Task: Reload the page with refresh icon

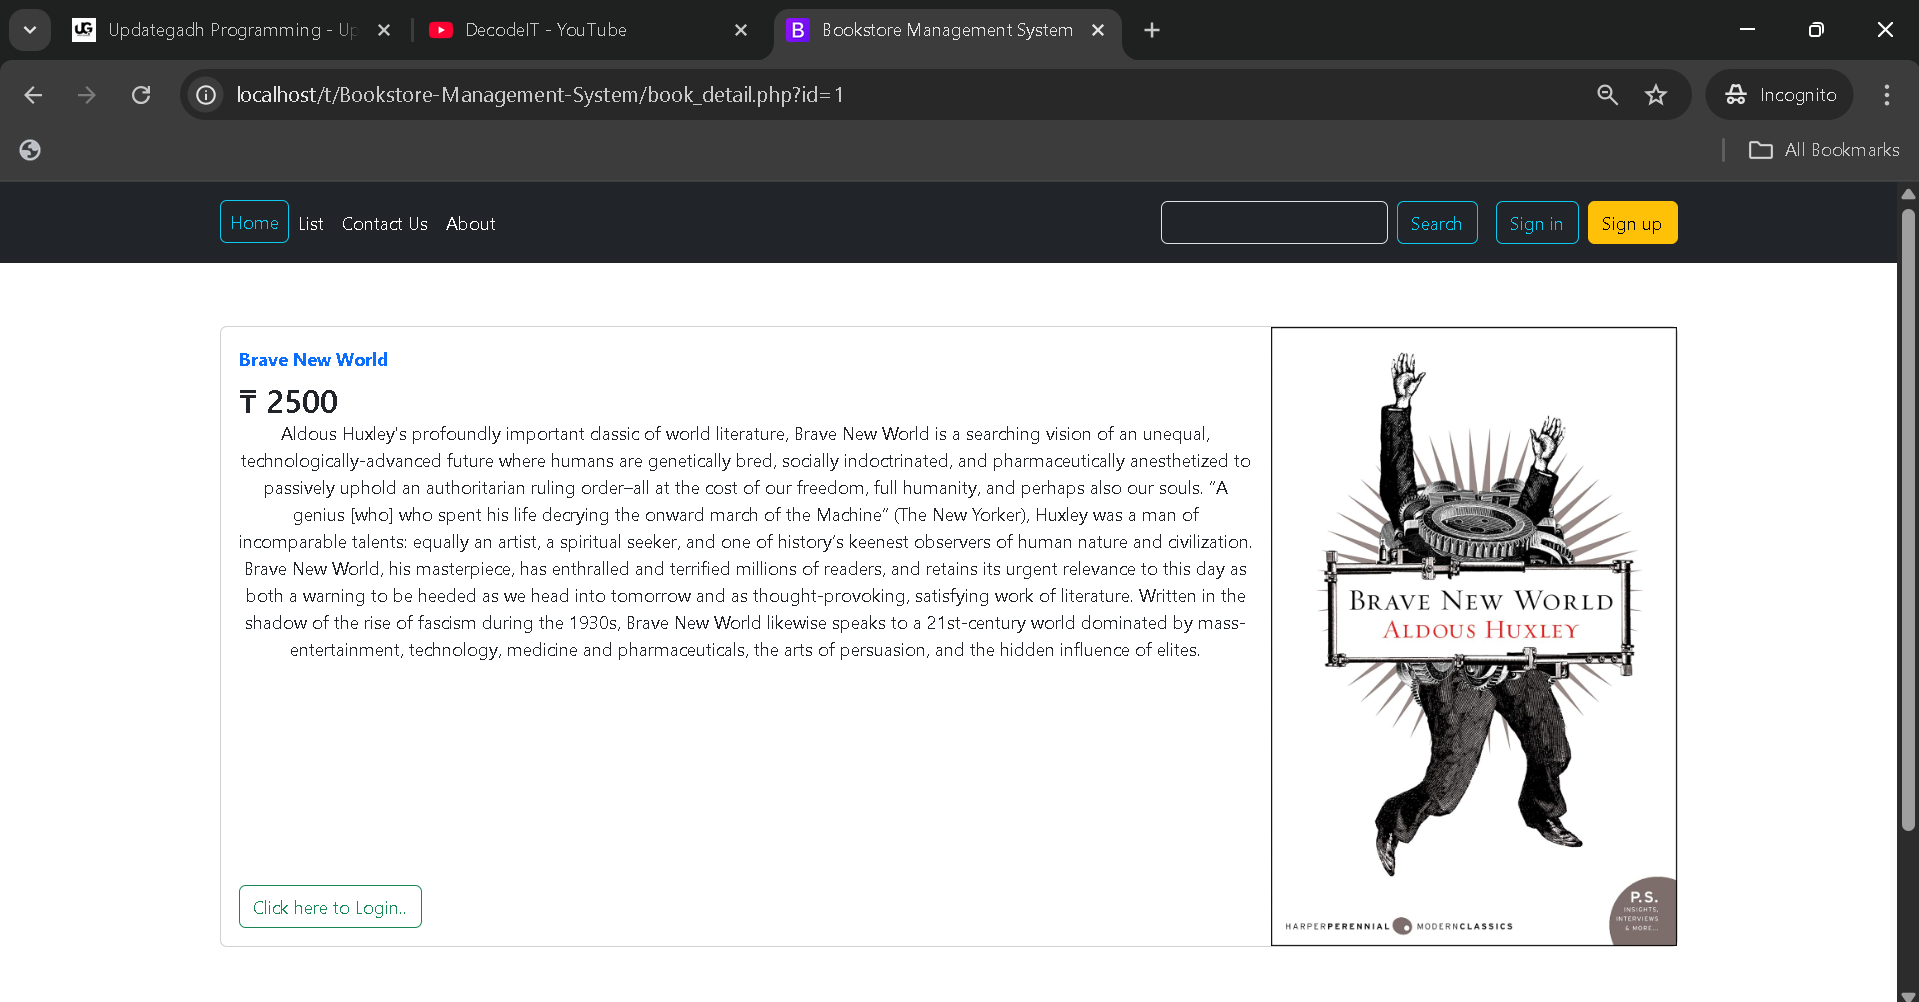Action: point(141,95)
